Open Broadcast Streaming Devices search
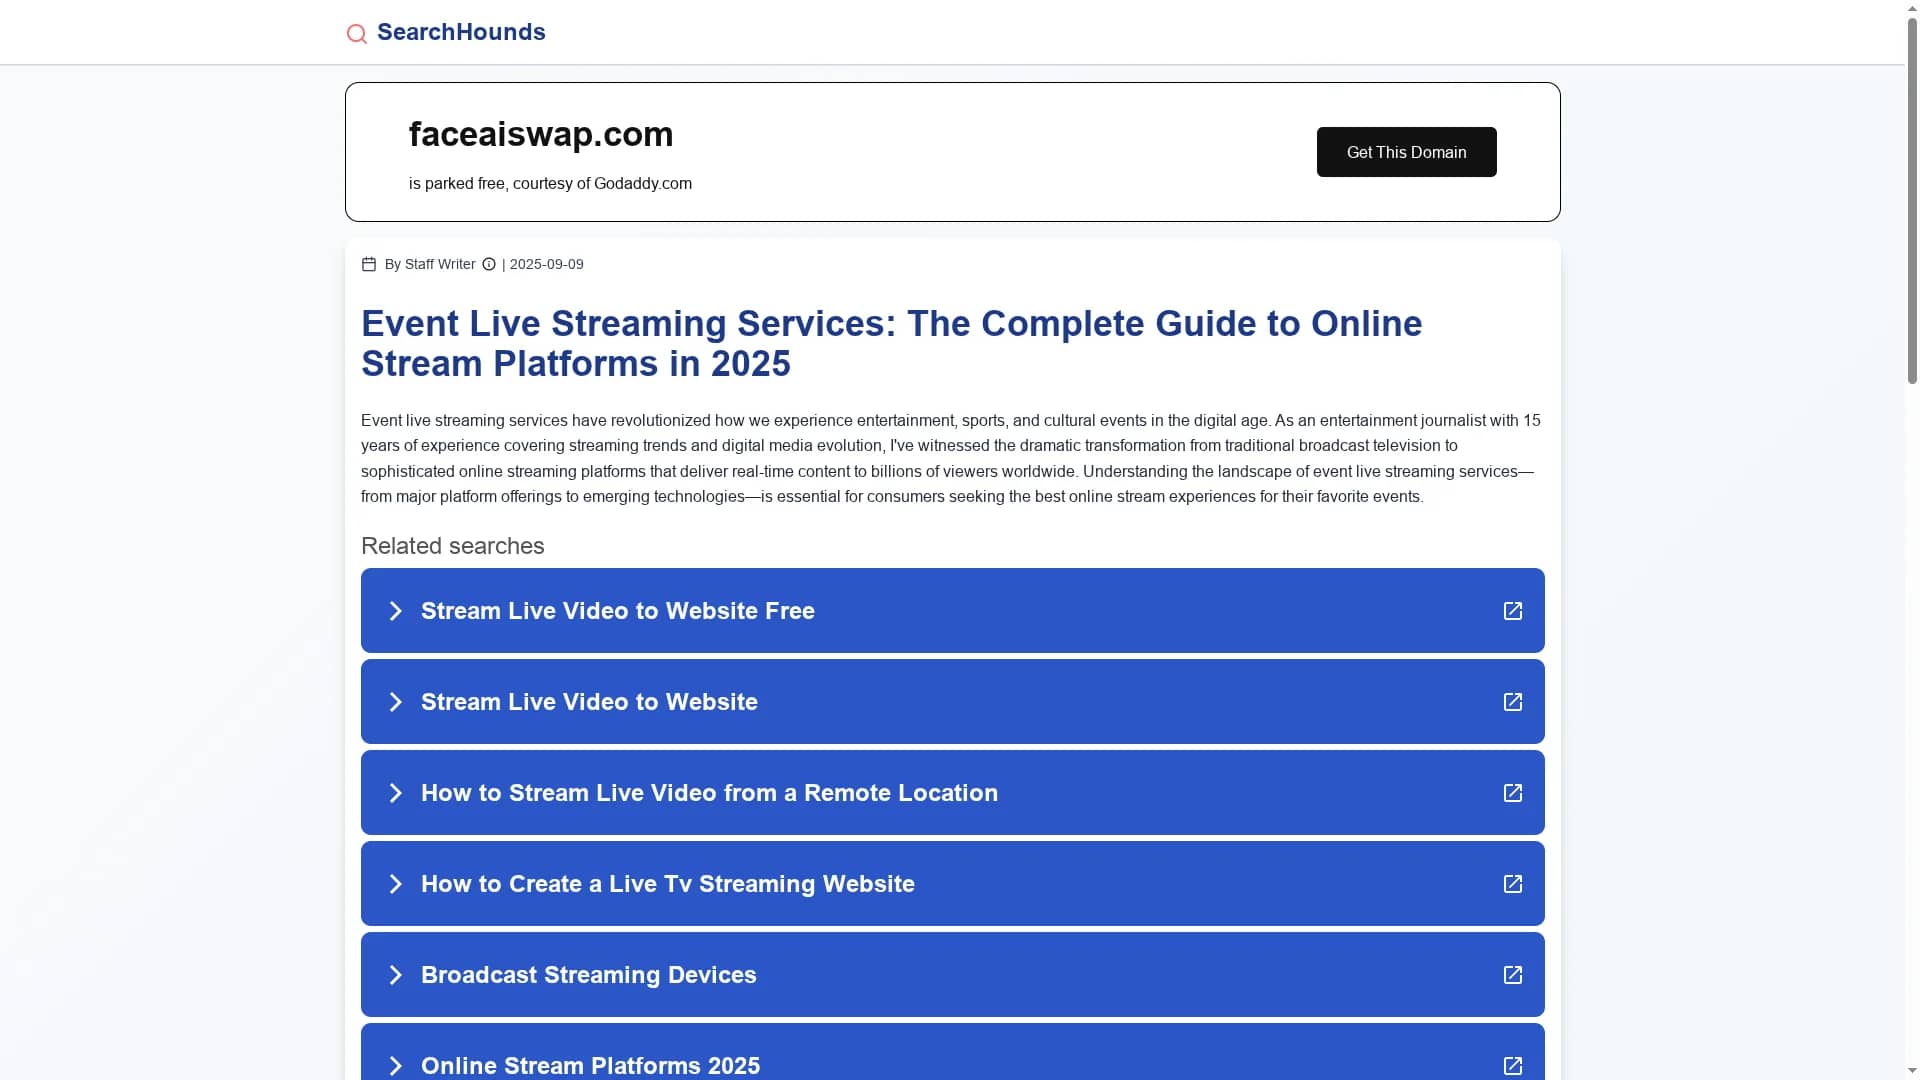 click(952, 974)
